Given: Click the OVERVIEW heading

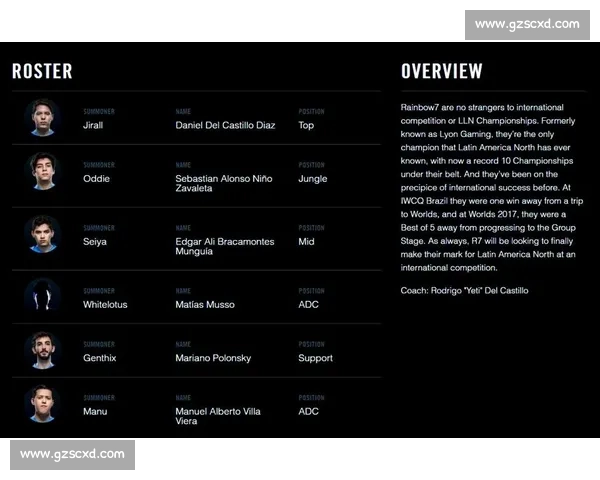Looking at the screenshot, I should coord(441,72).
